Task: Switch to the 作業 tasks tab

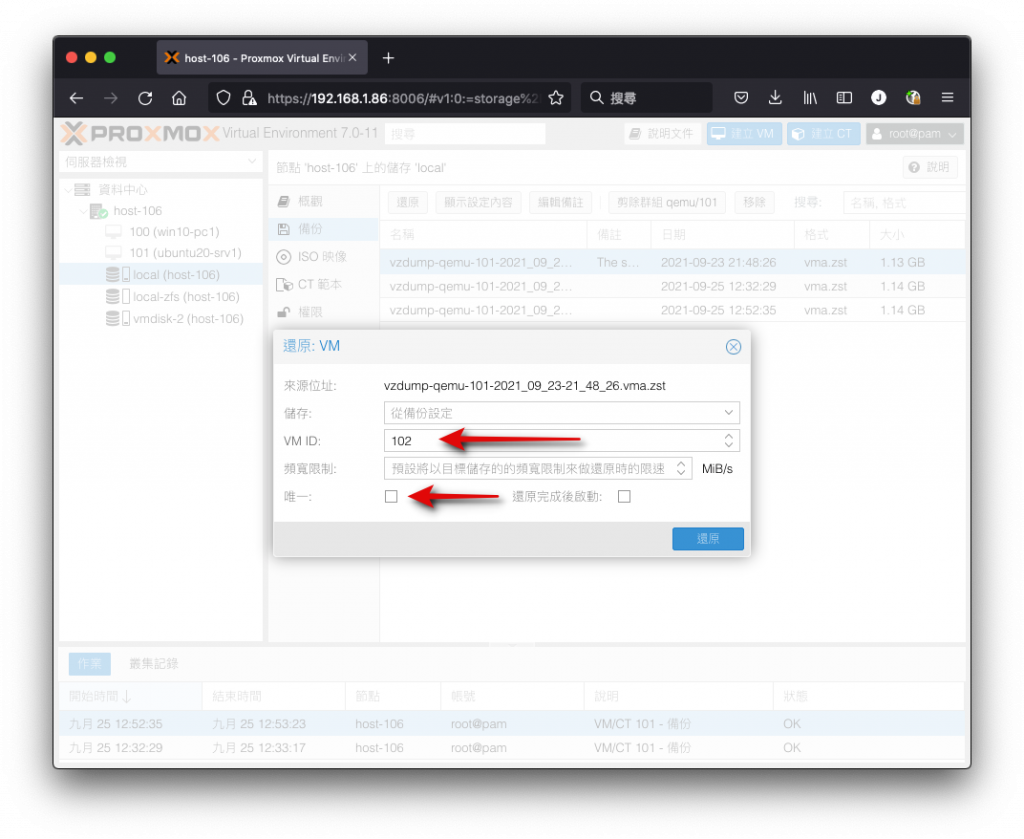Action: pyautogui.click(x=90, y=663)
